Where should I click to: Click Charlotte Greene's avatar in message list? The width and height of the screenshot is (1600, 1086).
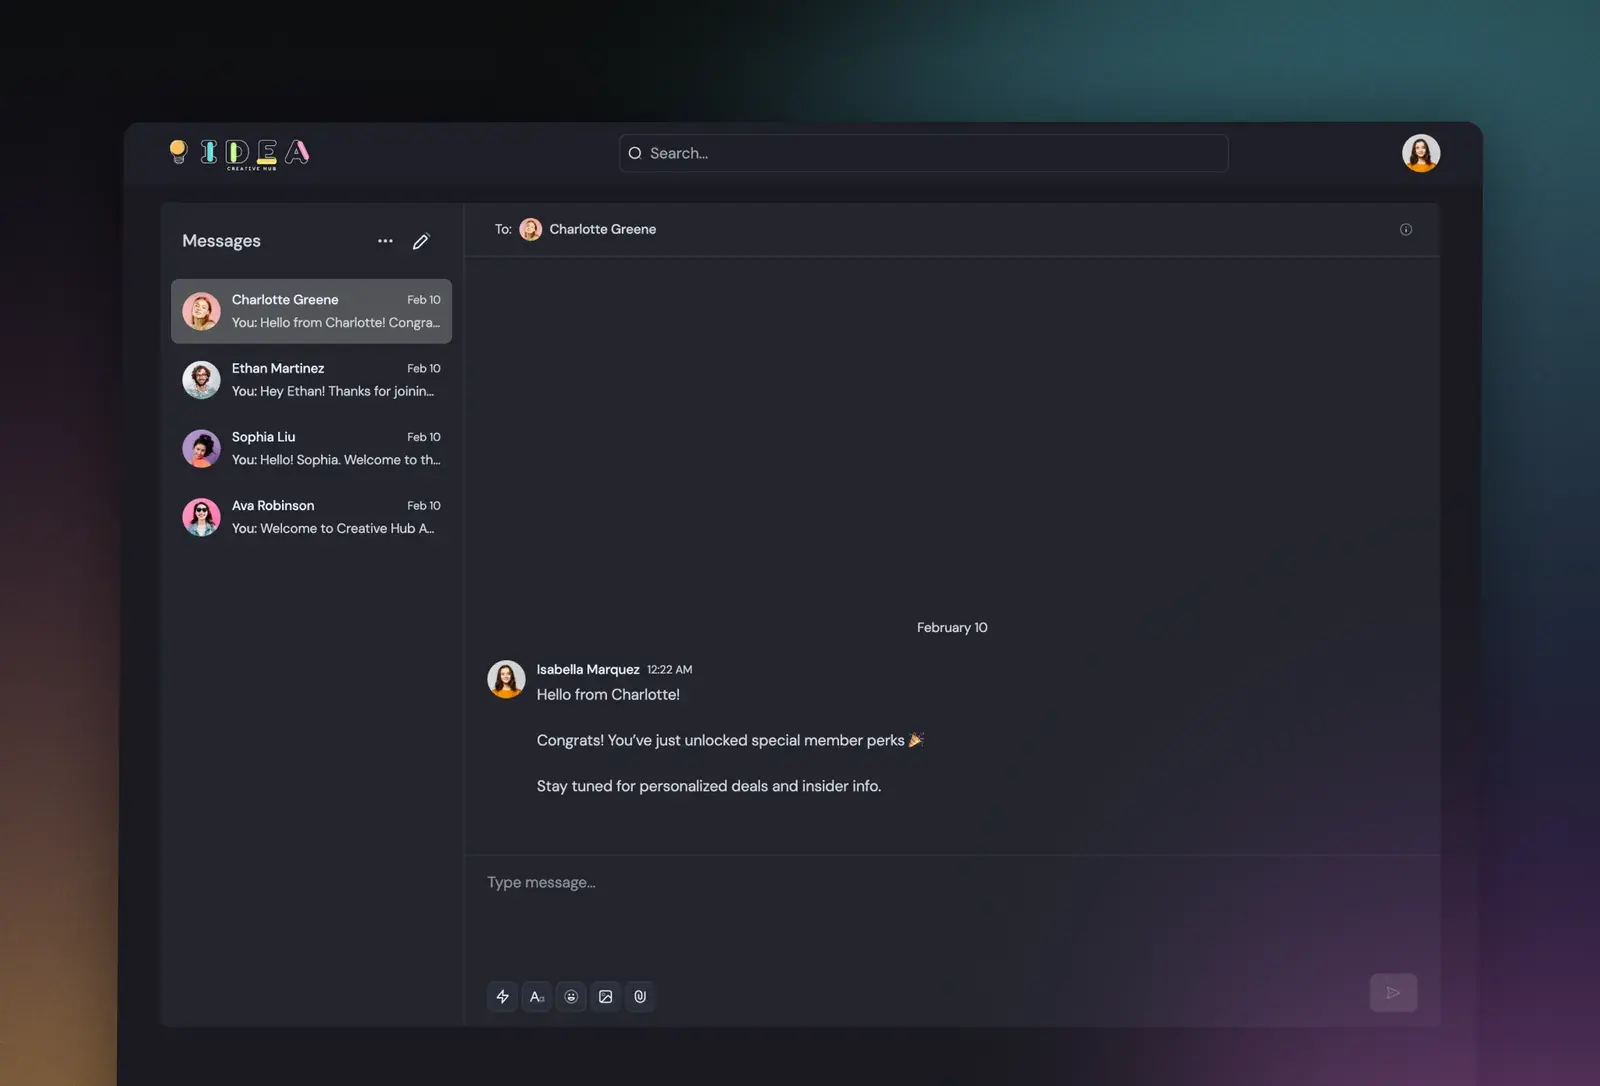tap(201, 311)
